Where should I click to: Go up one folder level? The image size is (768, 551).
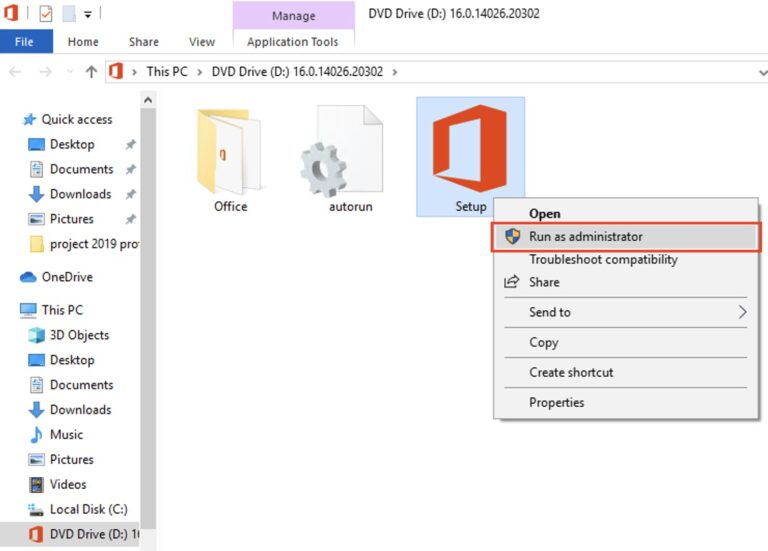pyautogui.click(x=91, y=72)
